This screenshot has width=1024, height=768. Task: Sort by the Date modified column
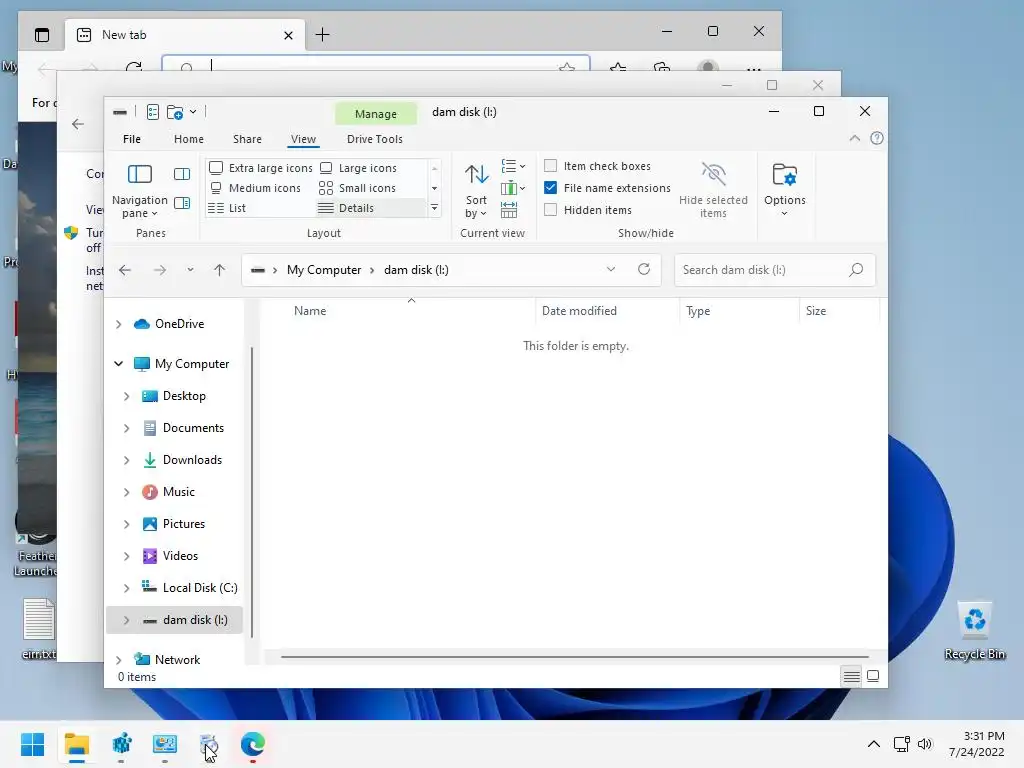coord(607,311)
